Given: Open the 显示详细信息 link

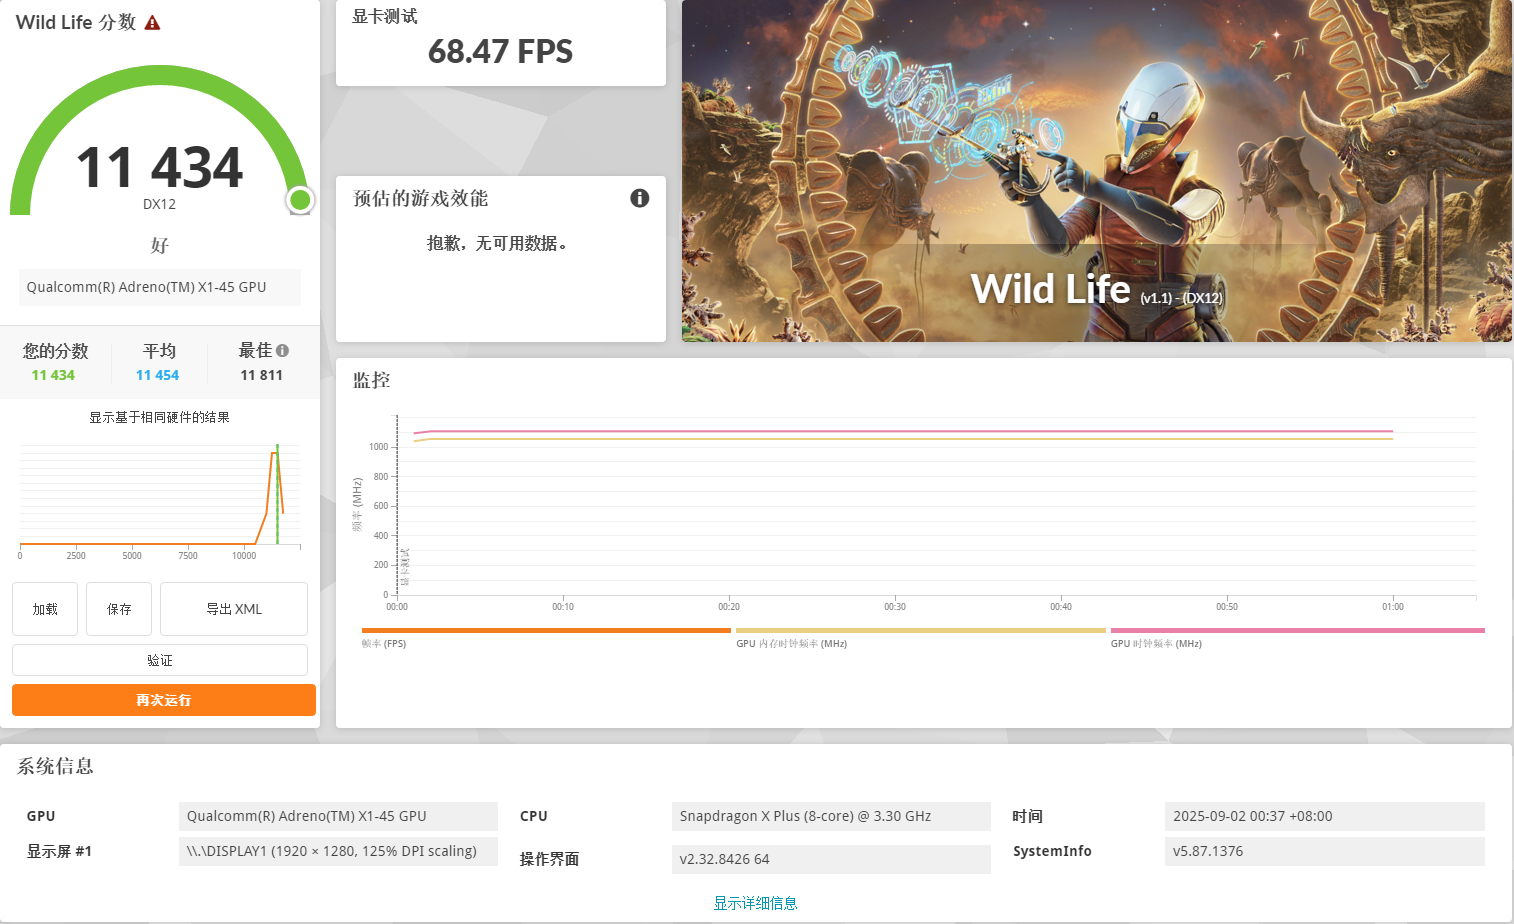Looking at the screenshot, I should pos(755,903).
